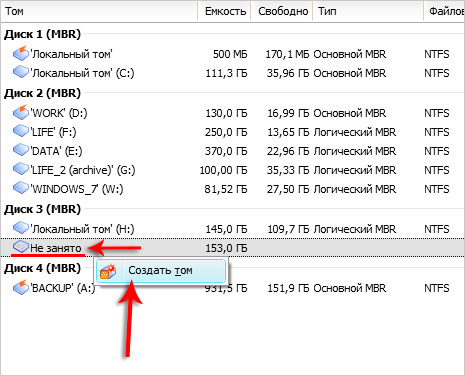The height and width of the screenshot is (376, 465).
Task: Click the 153,0 ГБ unallocated capacity value
Action: 226,248
